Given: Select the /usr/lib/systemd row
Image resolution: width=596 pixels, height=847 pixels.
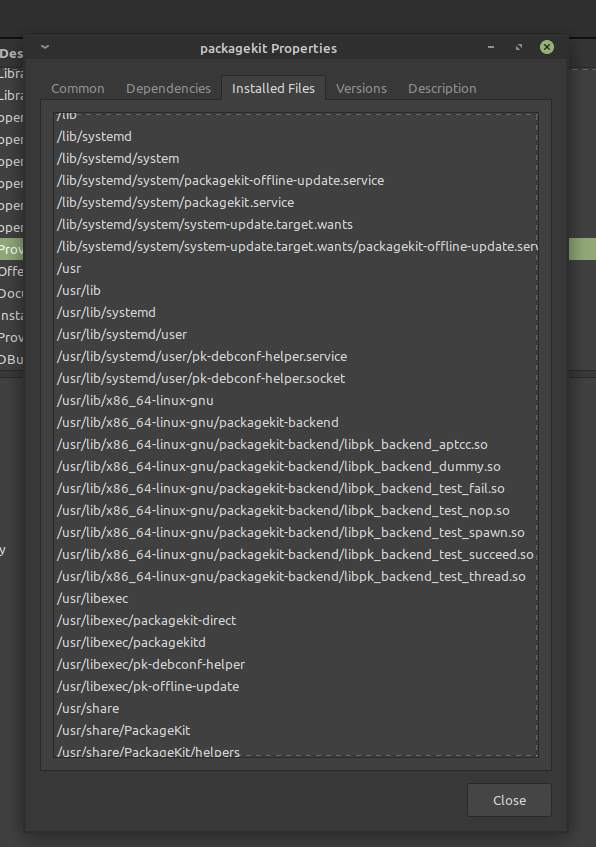Looking at the screenshot, I should [x=296, y=313].
